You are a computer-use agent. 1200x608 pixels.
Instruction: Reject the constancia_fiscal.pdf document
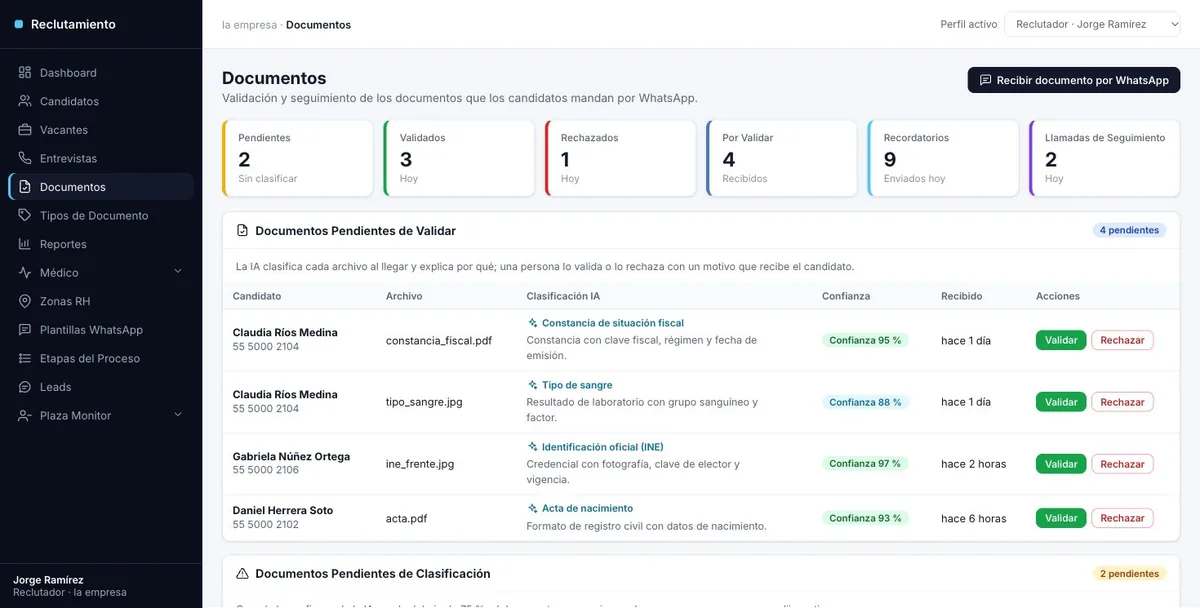[1122, 340]
